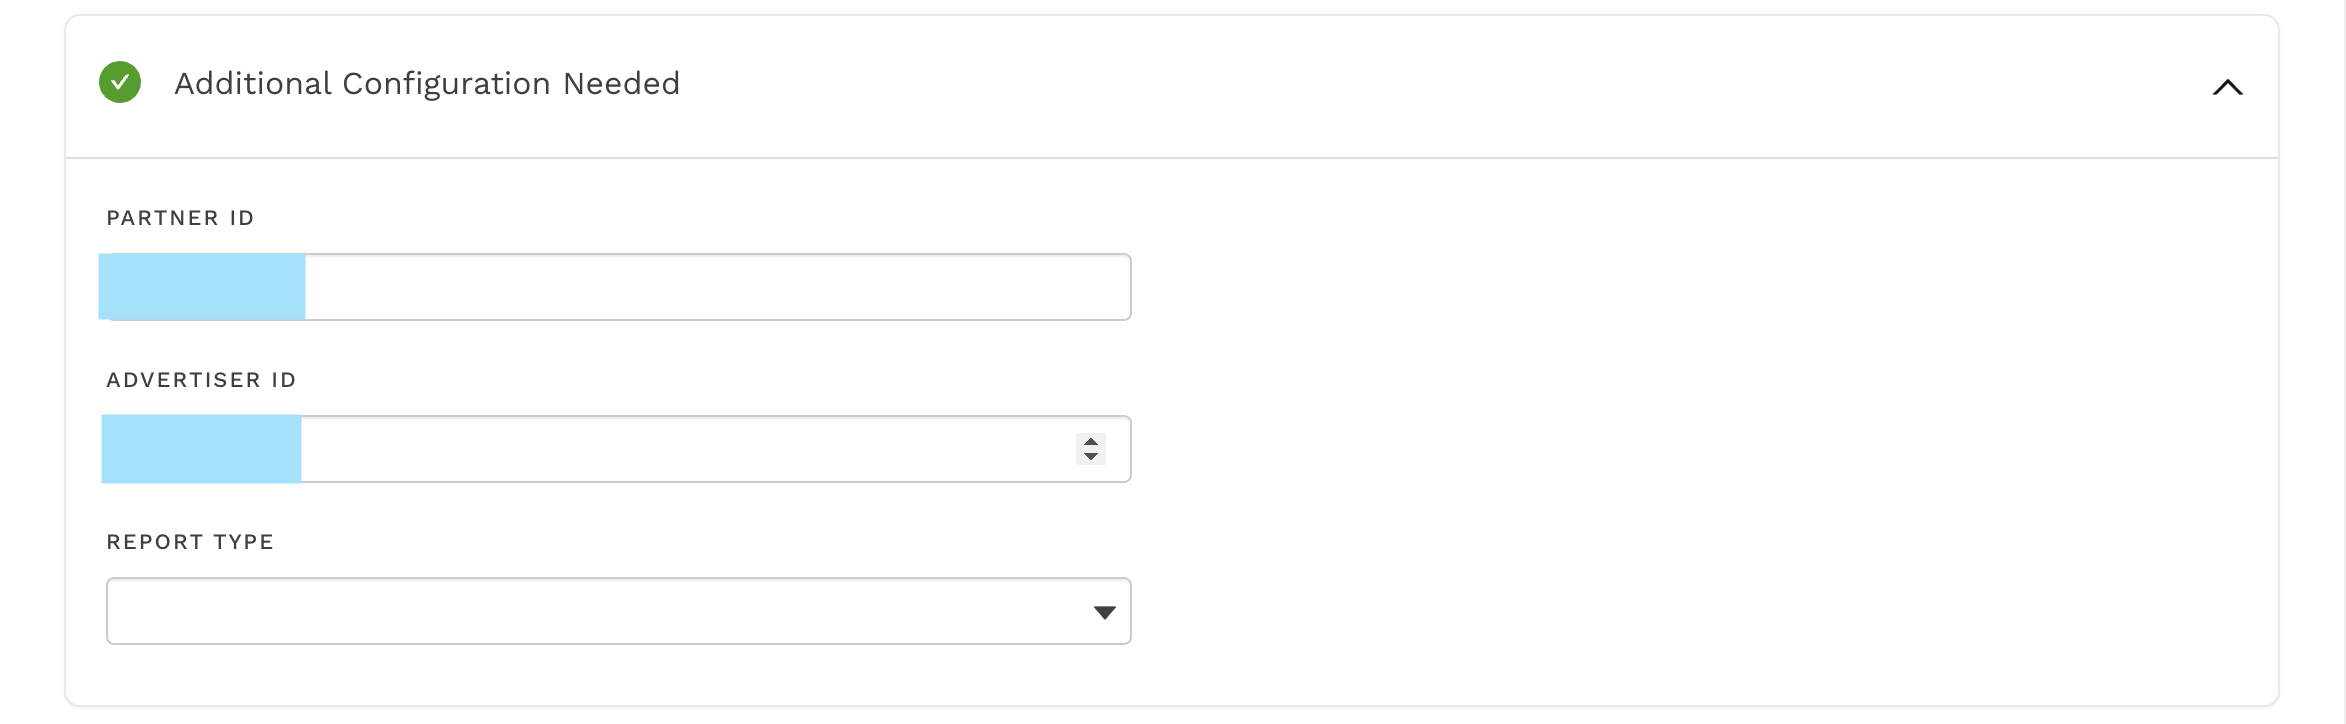Focus the Advertiser ID number field
The height and width of the screenshot is (724, 2346).
pos(680,449)
